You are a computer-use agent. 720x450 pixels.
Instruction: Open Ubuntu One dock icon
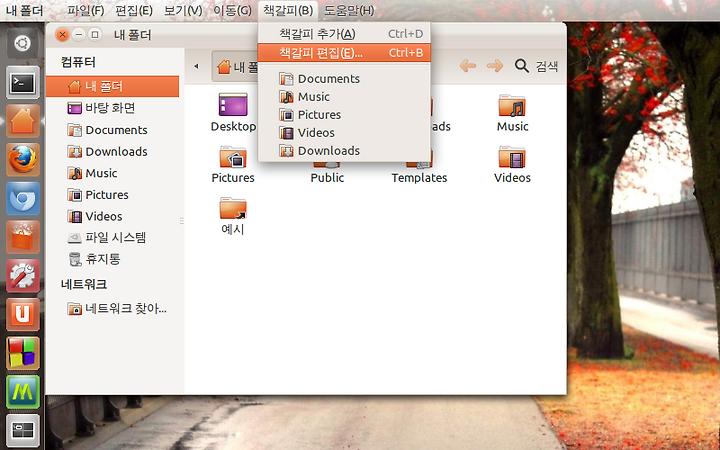22,314
